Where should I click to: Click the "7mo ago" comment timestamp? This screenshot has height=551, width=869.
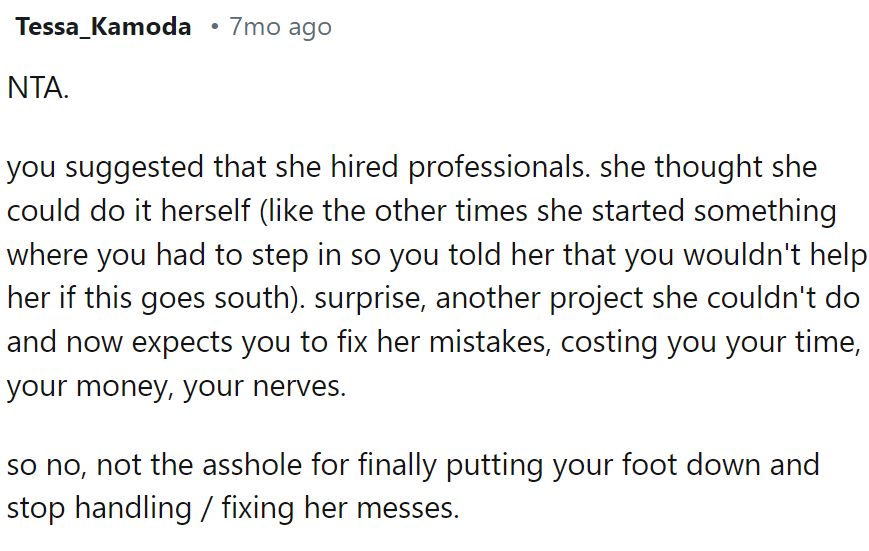pyautogui.click(x=280, y=28)
